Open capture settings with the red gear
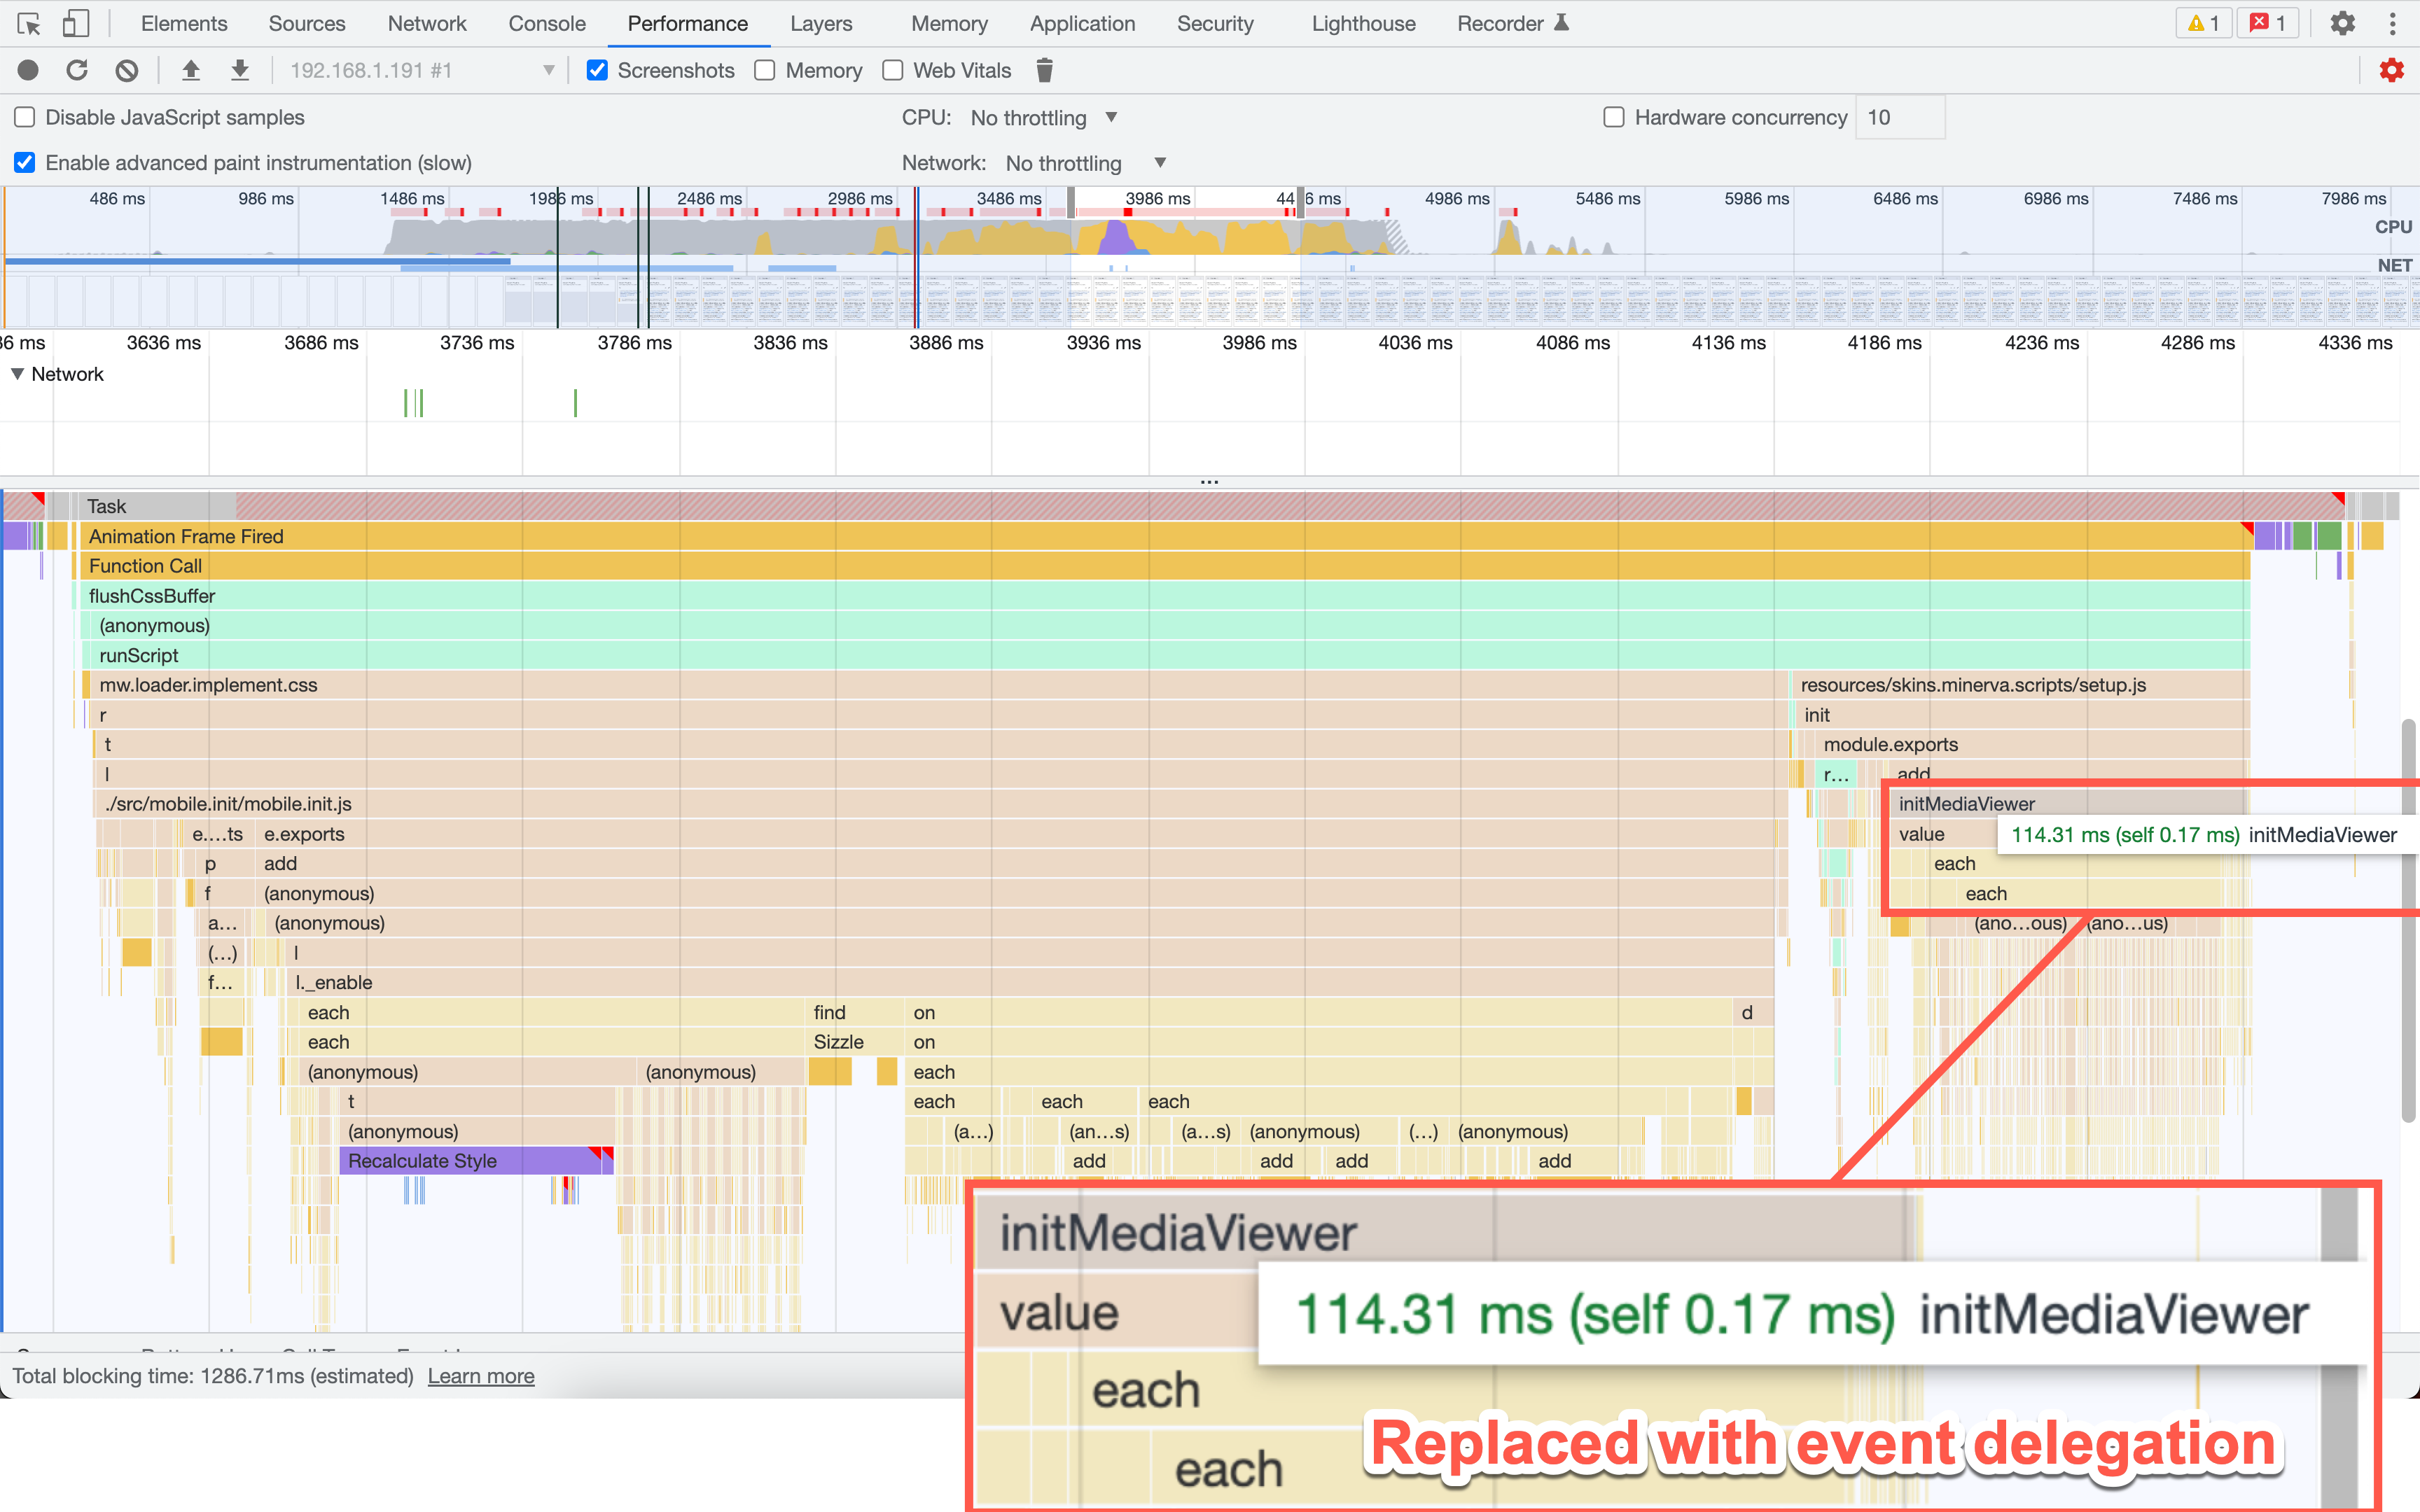The image size is (2420, 1512). coord(2391,70)
